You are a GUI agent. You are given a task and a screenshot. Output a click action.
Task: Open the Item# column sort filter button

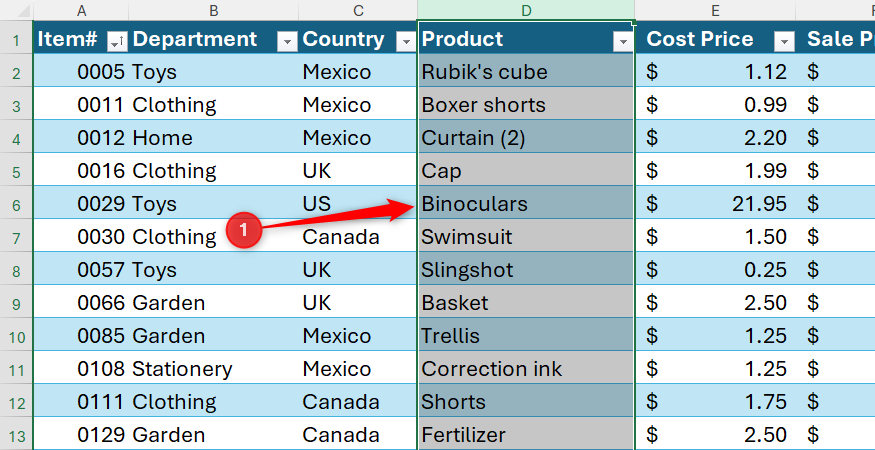click(118, 41)
